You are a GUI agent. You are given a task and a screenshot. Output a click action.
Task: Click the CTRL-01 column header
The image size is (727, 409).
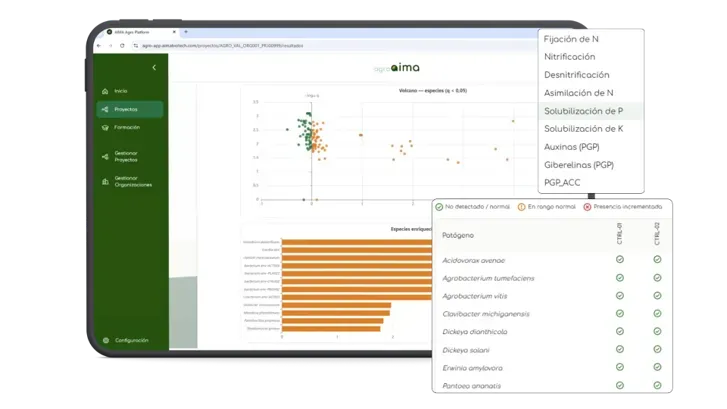[619, 233]
